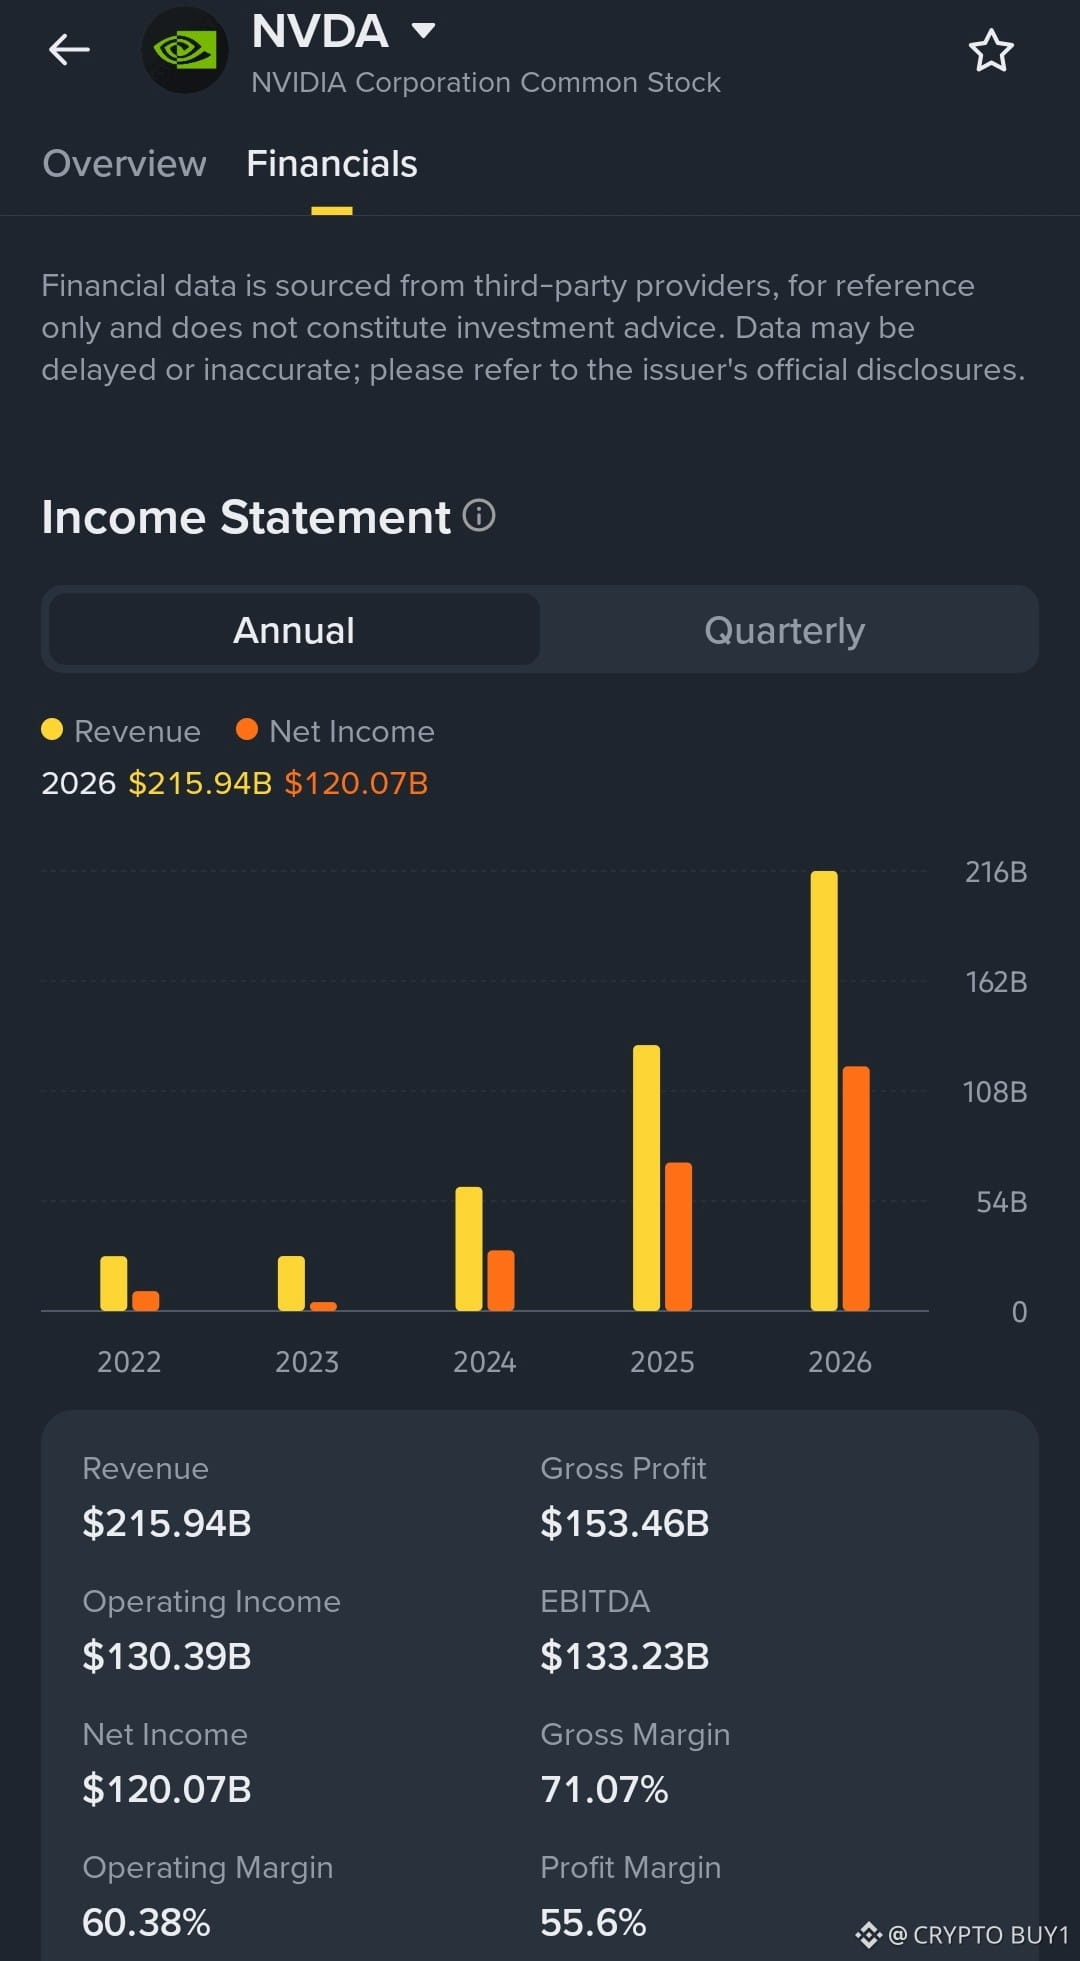Viewport: 1080px width, 1961px height.
Task: Tap the EBITDA $133.23B value
Action: point(625,1656)
